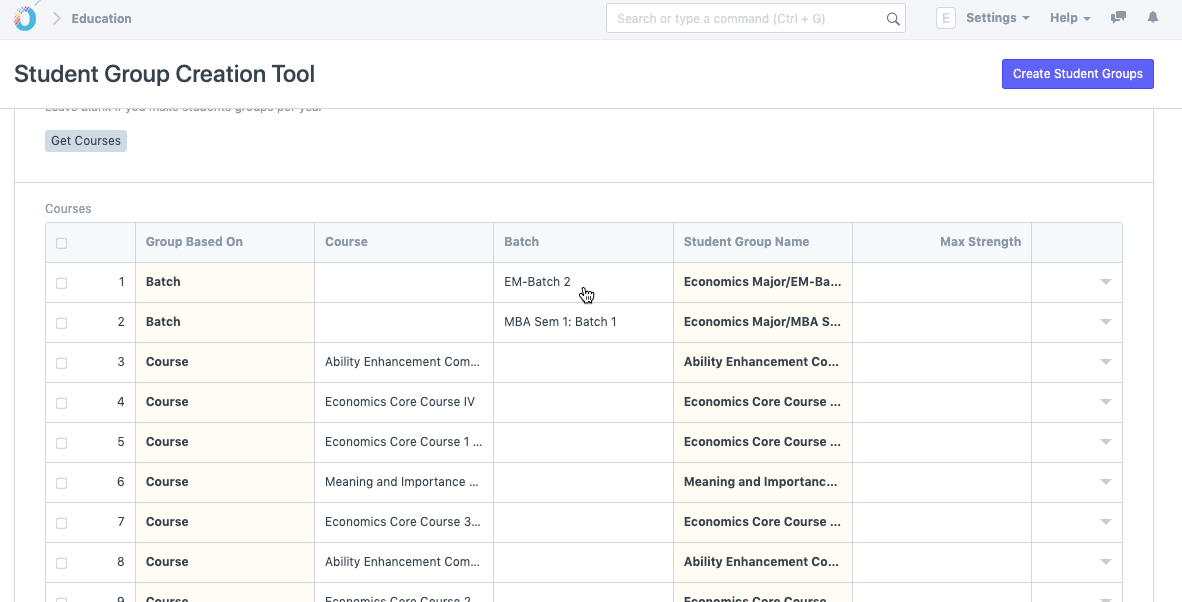Check the row 4 Economics Core Course IV box
Screen dimensions: 1182x602
click(x=62, y=403)
